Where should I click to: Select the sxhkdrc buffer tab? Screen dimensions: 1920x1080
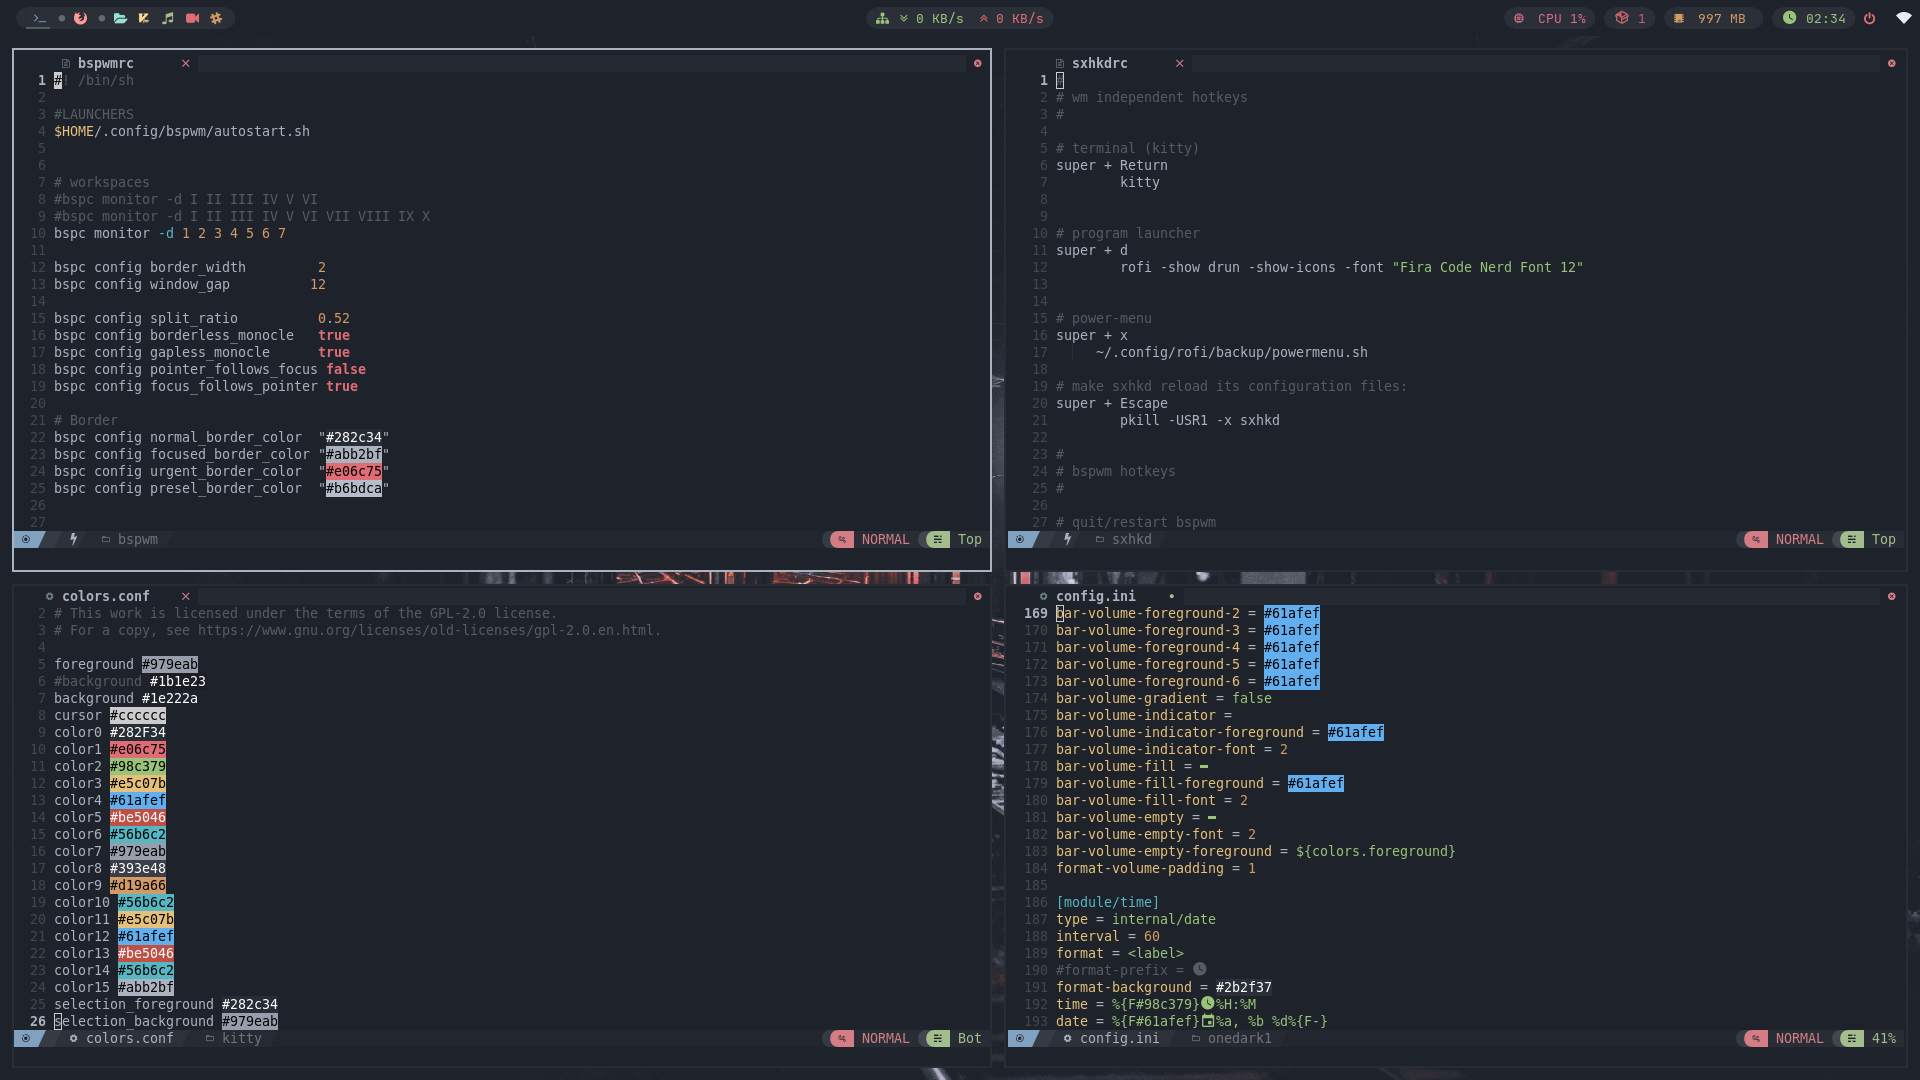1099,63
